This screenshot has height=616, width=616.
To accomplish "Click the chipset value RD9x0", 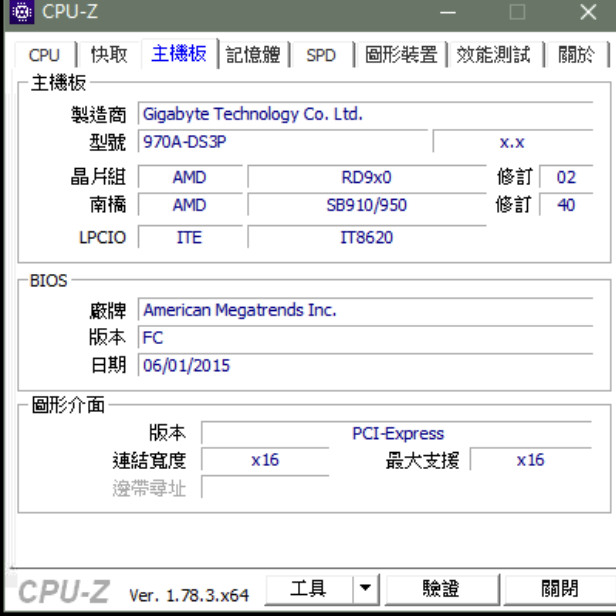I will tap(367, 177).
